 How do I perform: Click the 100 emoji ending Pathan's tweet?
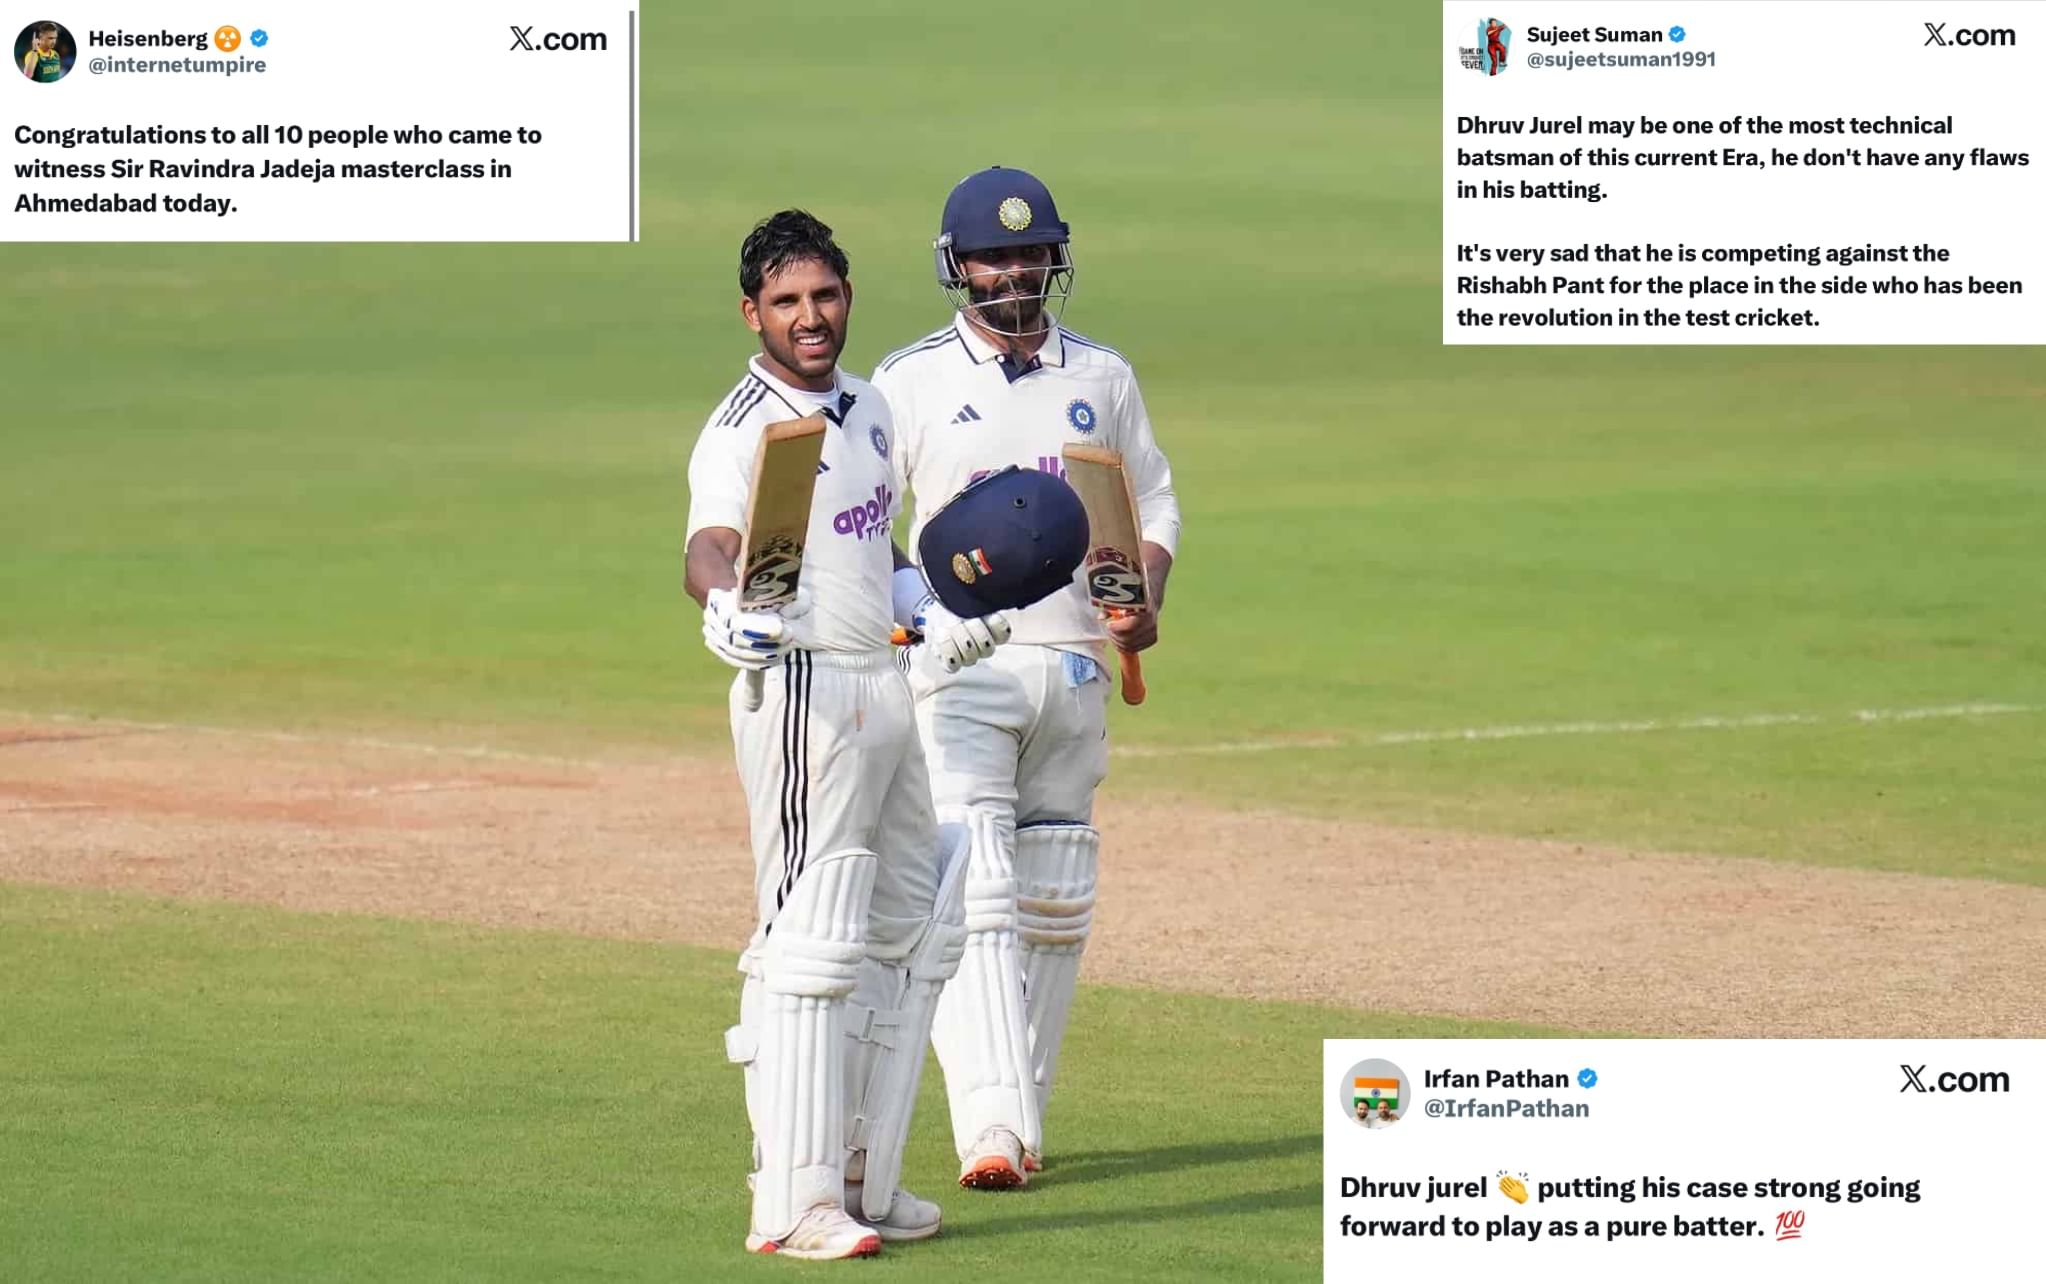click(x=1789, y=1225)
